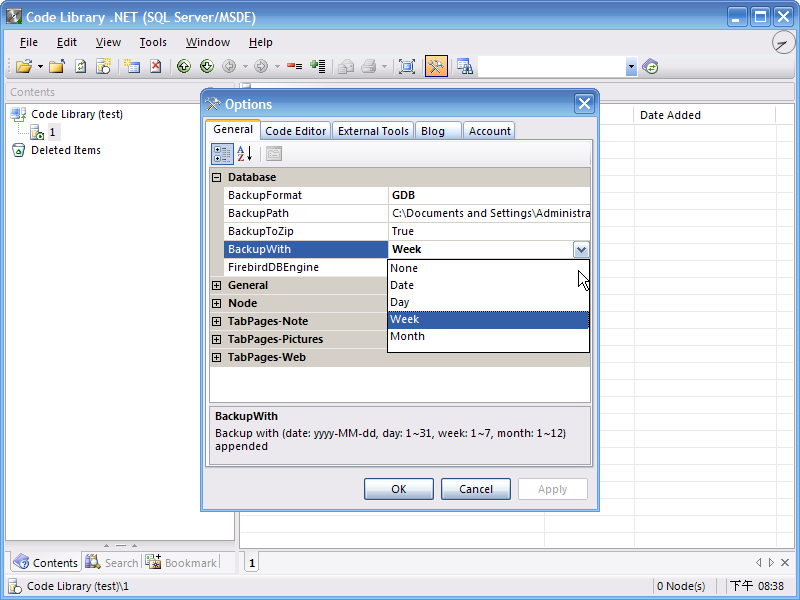The height and width of the screenshot is (600, 800).
Task: Switch property grid to Alphabetical sort
Action: point(245,154)
